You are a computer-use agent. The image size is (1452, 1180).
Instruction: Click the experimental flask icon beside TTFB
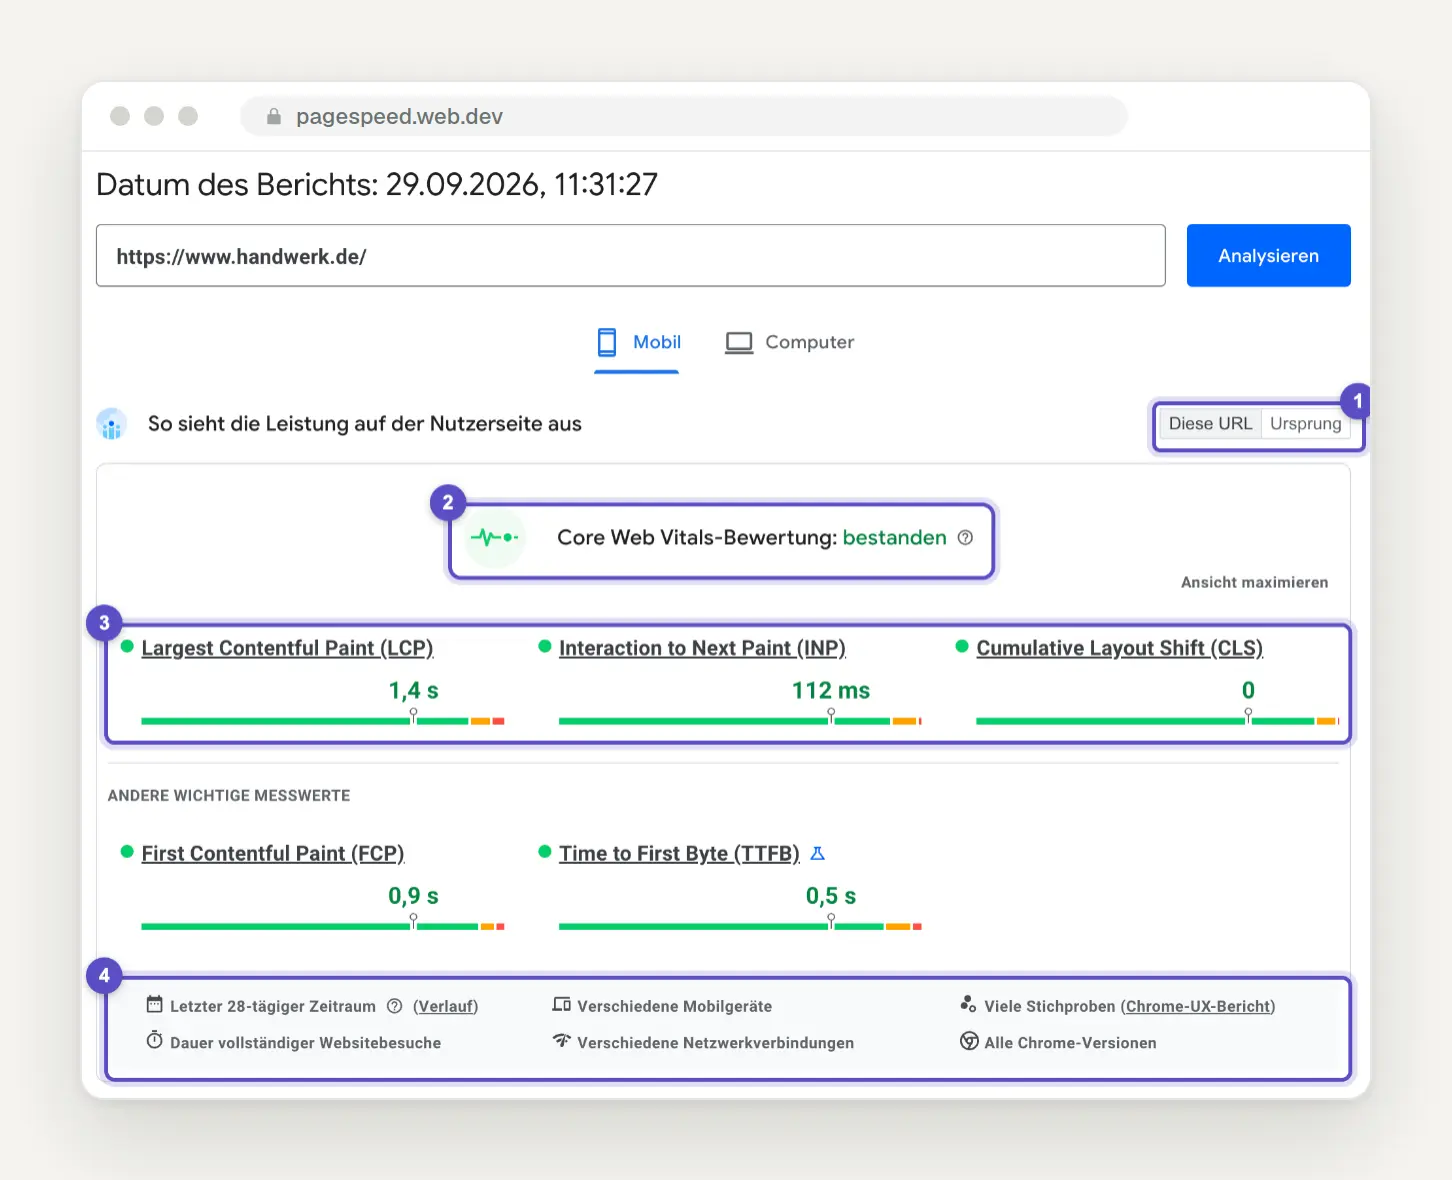coord(817,853)
